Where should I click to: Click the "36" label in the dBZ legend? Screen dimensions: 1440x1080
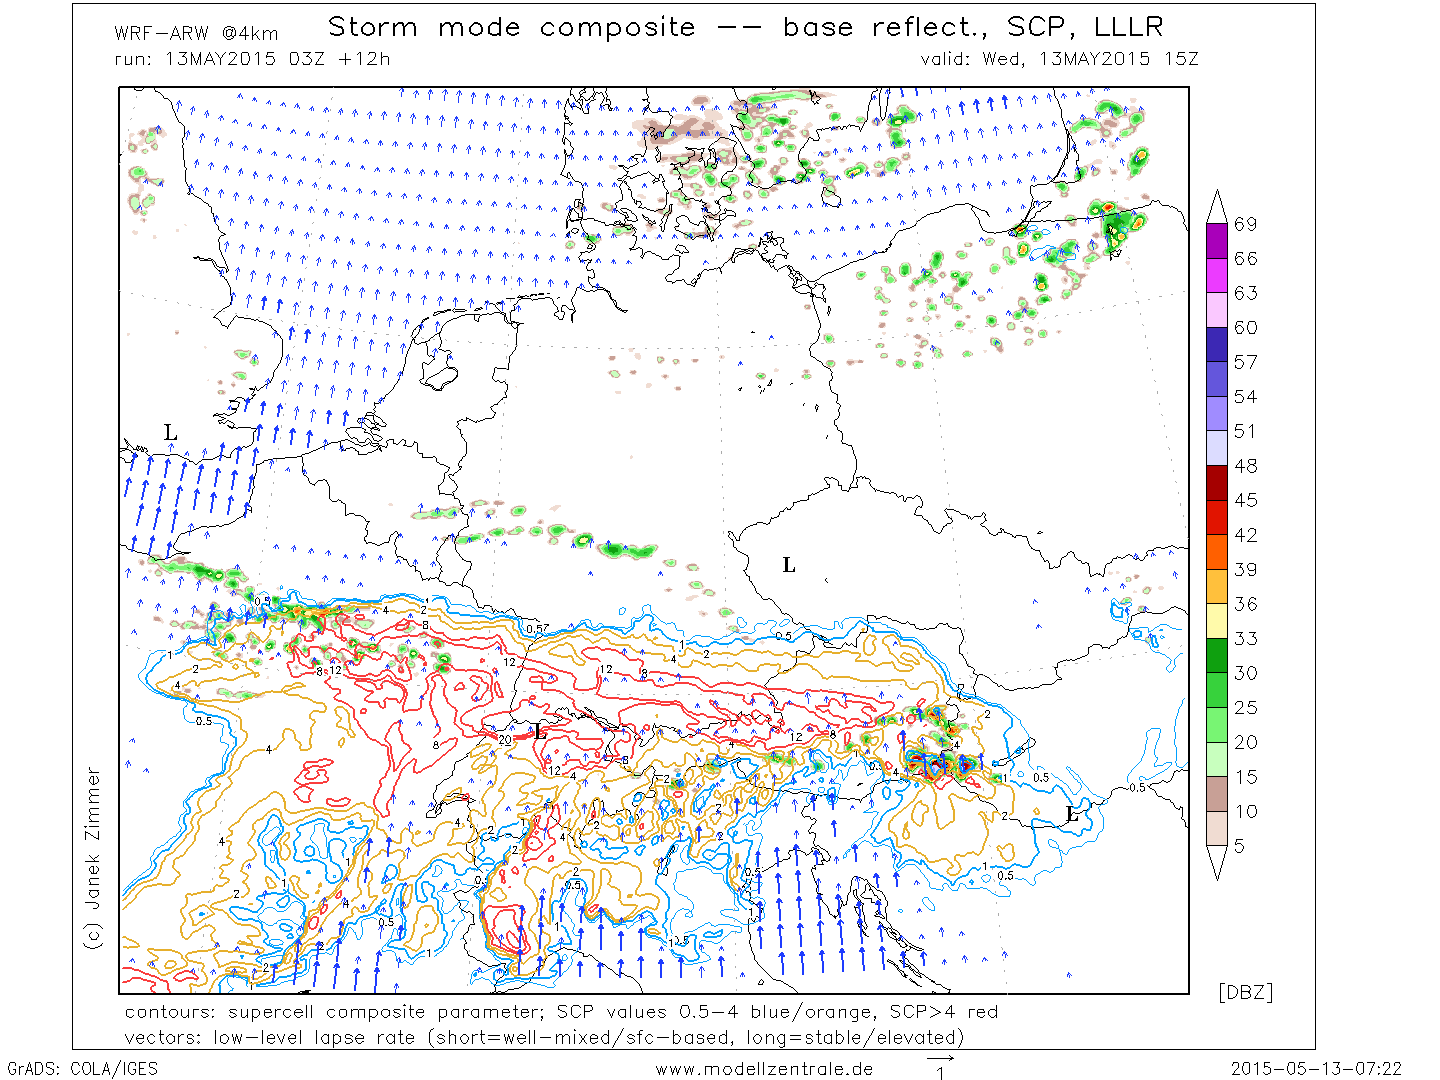1246,604
